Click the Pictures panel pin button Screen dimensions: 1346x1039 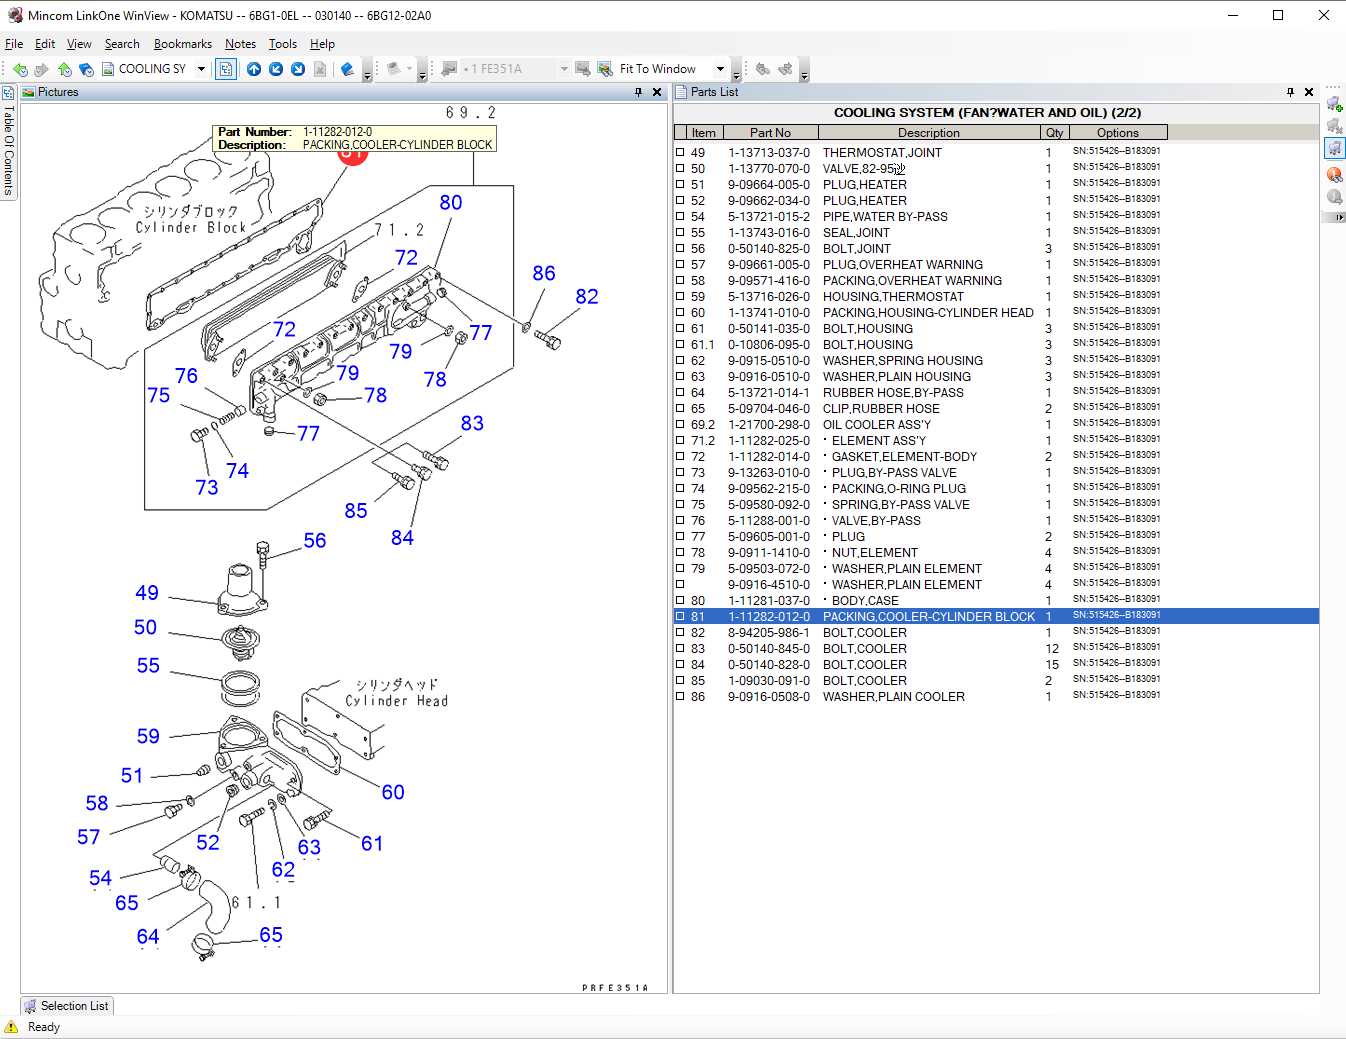637,91
